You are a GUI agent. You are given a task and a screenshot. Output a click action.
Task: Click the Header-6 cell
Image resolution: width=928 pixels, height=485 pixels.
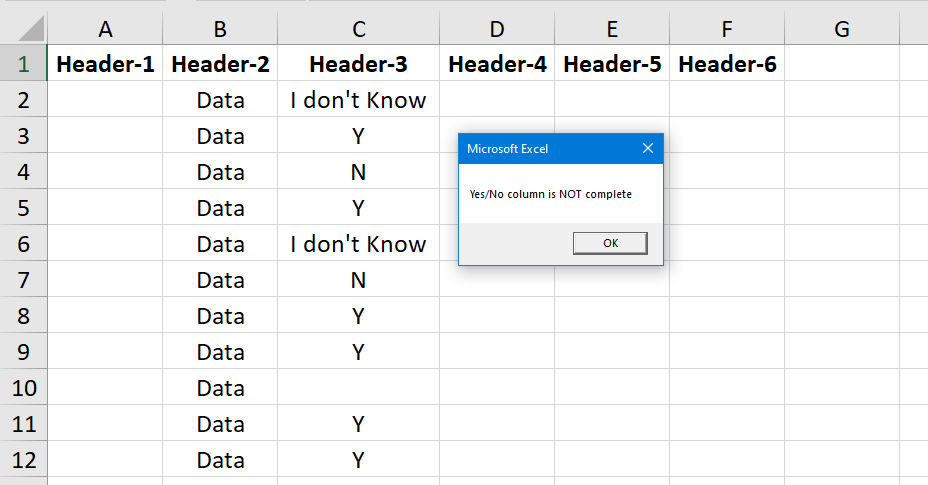click(x=727, y=63)
